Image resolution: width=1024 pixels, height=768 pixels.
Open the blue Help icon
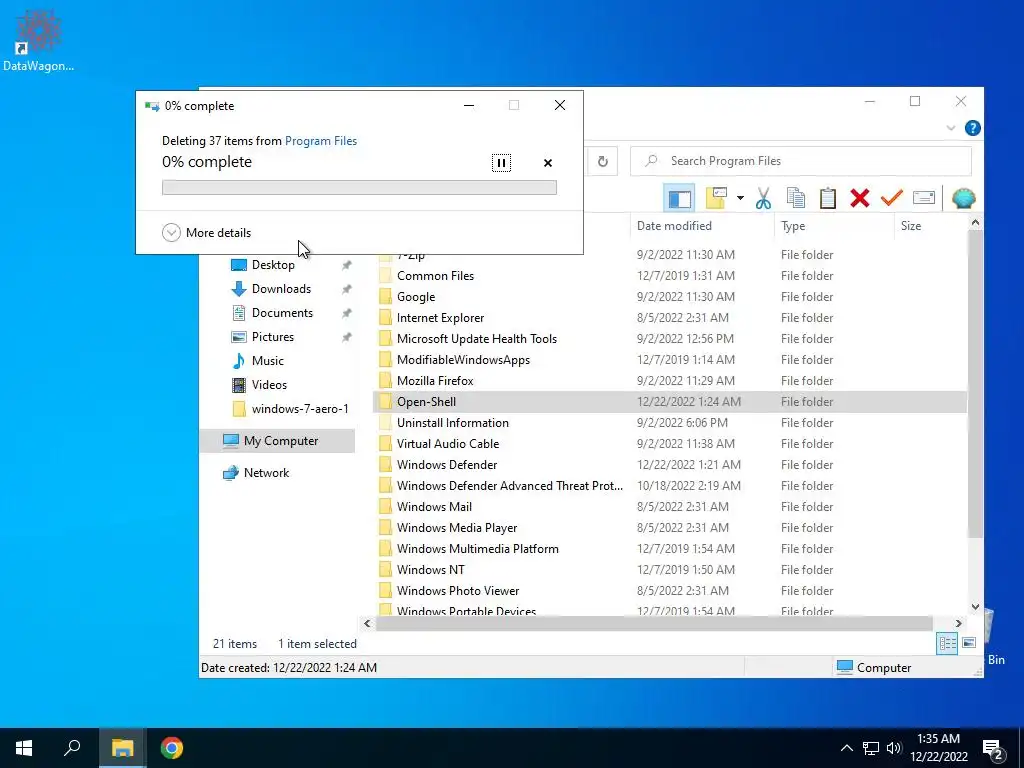[972, 128]
